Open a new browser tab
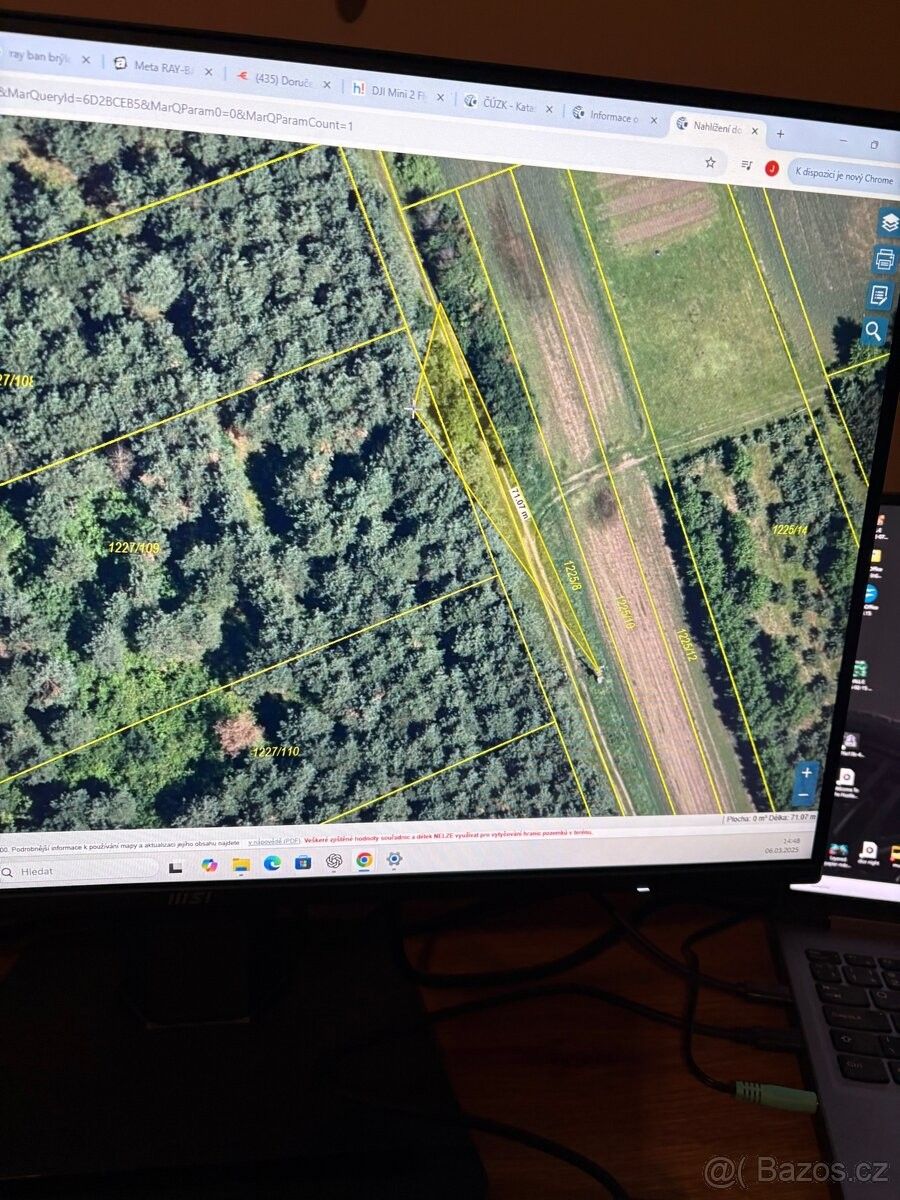900x1200 pixels. pyautogui.click(x=780, y=134)
